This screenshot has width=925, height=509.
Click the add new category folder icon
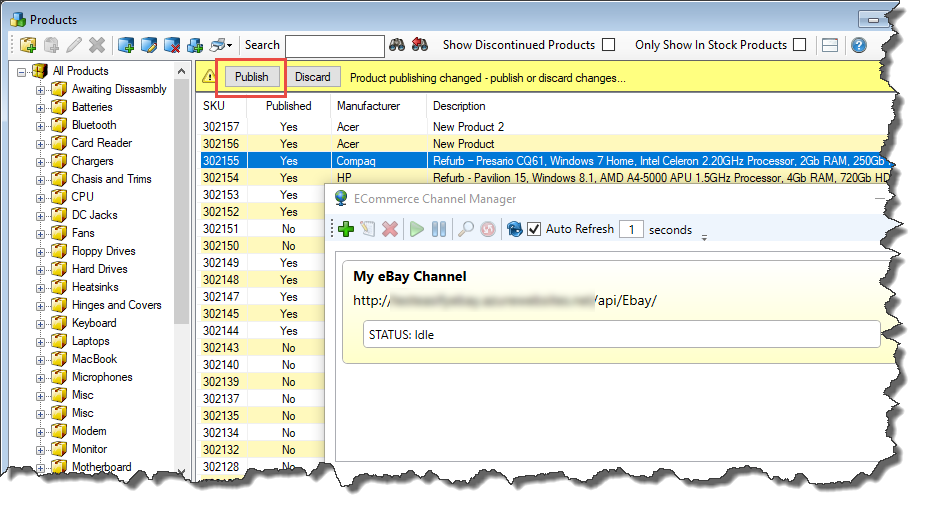(28, 45)
